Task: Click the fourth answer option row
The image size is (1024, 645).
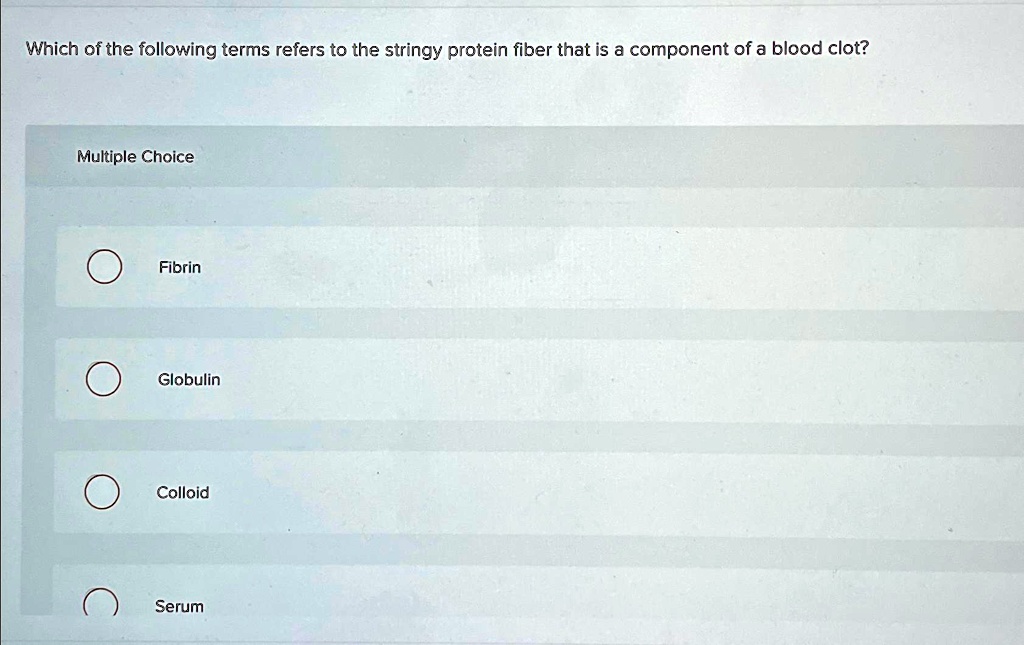Action: coord(400,604)
